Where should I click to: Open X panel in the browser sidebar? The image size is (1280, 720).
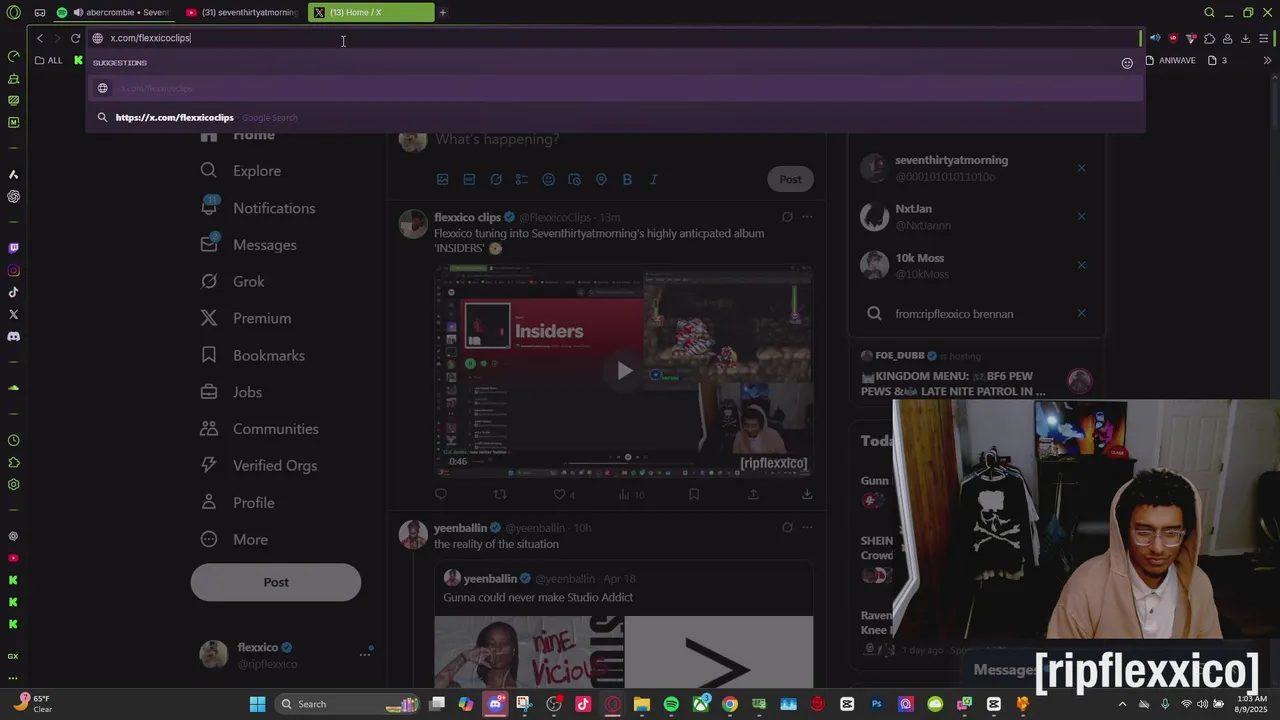click(13, 314)
